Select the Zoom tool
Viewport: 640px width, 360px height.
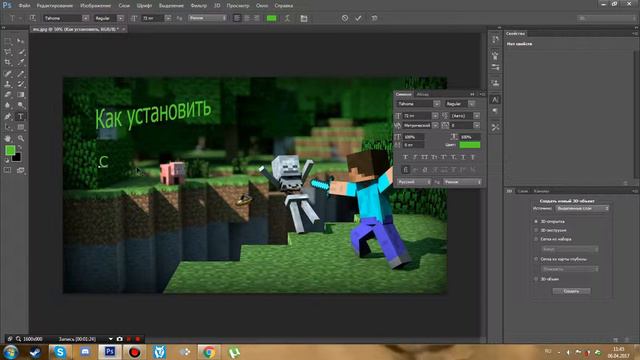coord(20,138)
